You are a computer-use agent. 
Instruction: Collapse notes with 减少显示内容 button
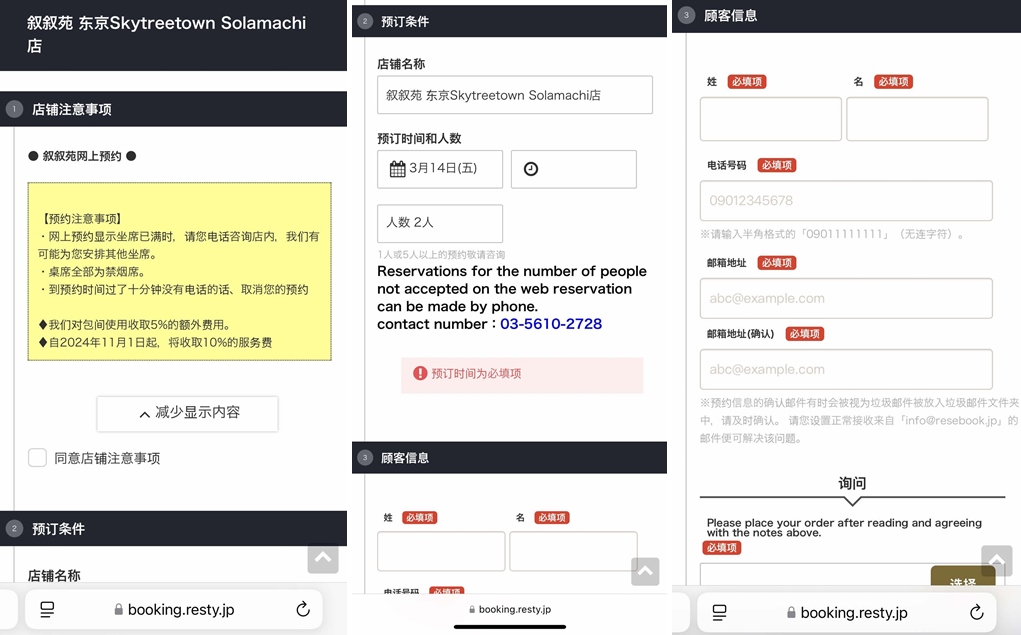pyautogui.click(x=188, y=413)
